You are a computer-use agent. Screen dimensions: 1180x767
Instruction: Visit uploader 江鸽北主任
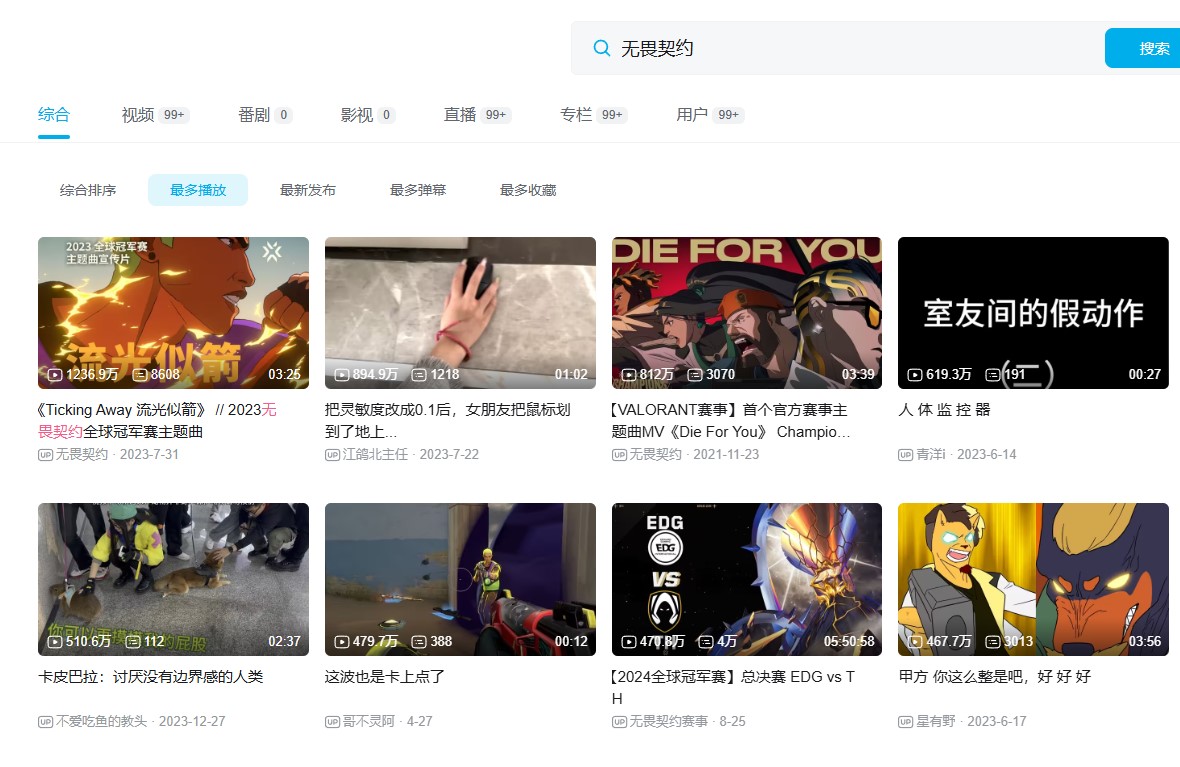pyautogui.click(x=375, y=455)
